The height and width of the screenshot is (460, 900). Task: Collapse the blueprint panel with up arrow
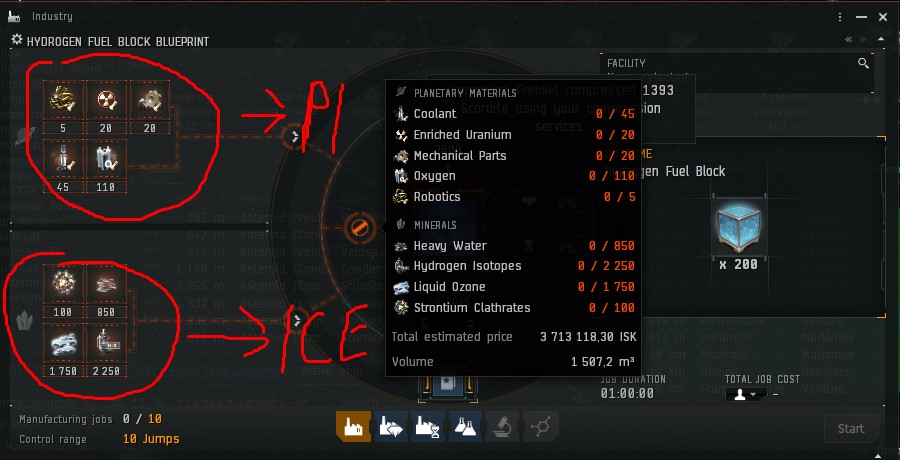tap(881, 40)
